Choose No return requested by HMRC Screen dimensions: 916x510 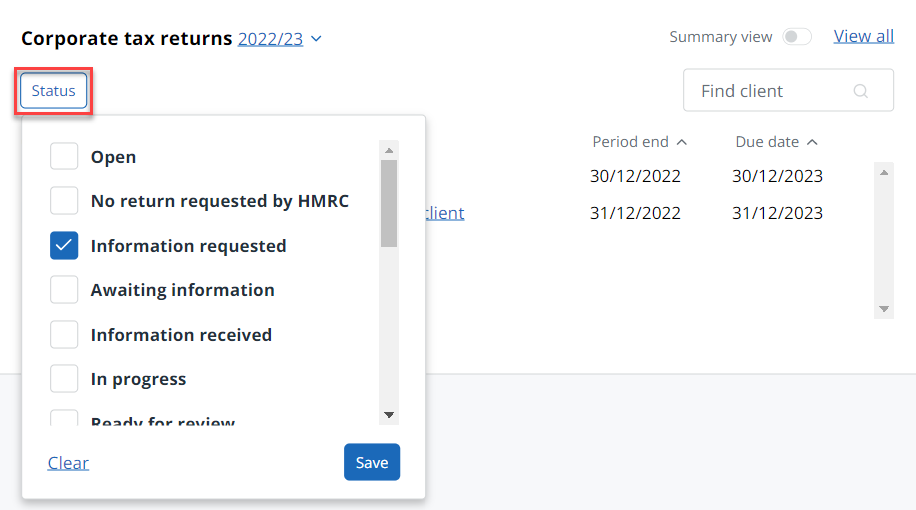(64, 201)
